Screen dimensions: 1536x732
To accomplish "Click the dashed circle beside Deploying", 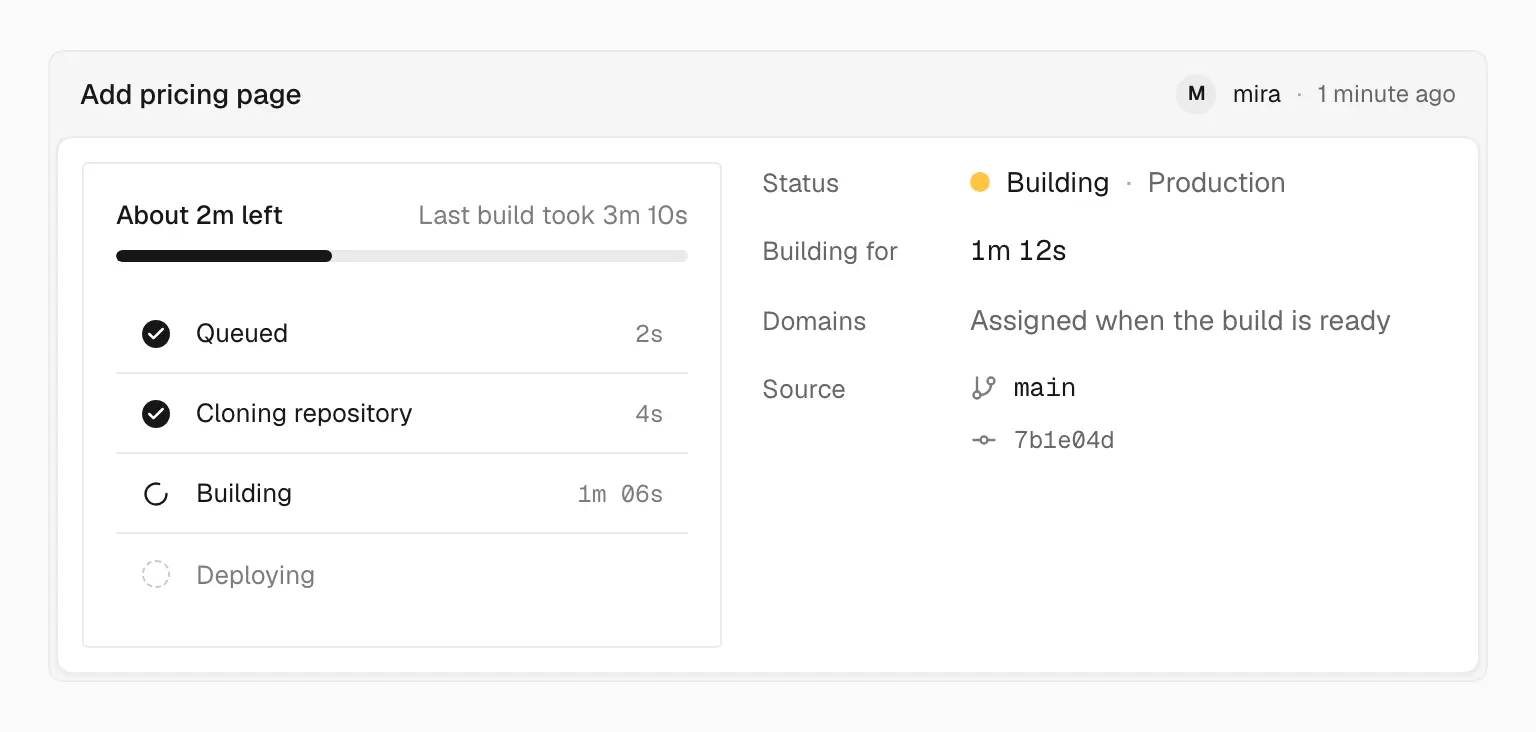I will [x=156, y=575].
